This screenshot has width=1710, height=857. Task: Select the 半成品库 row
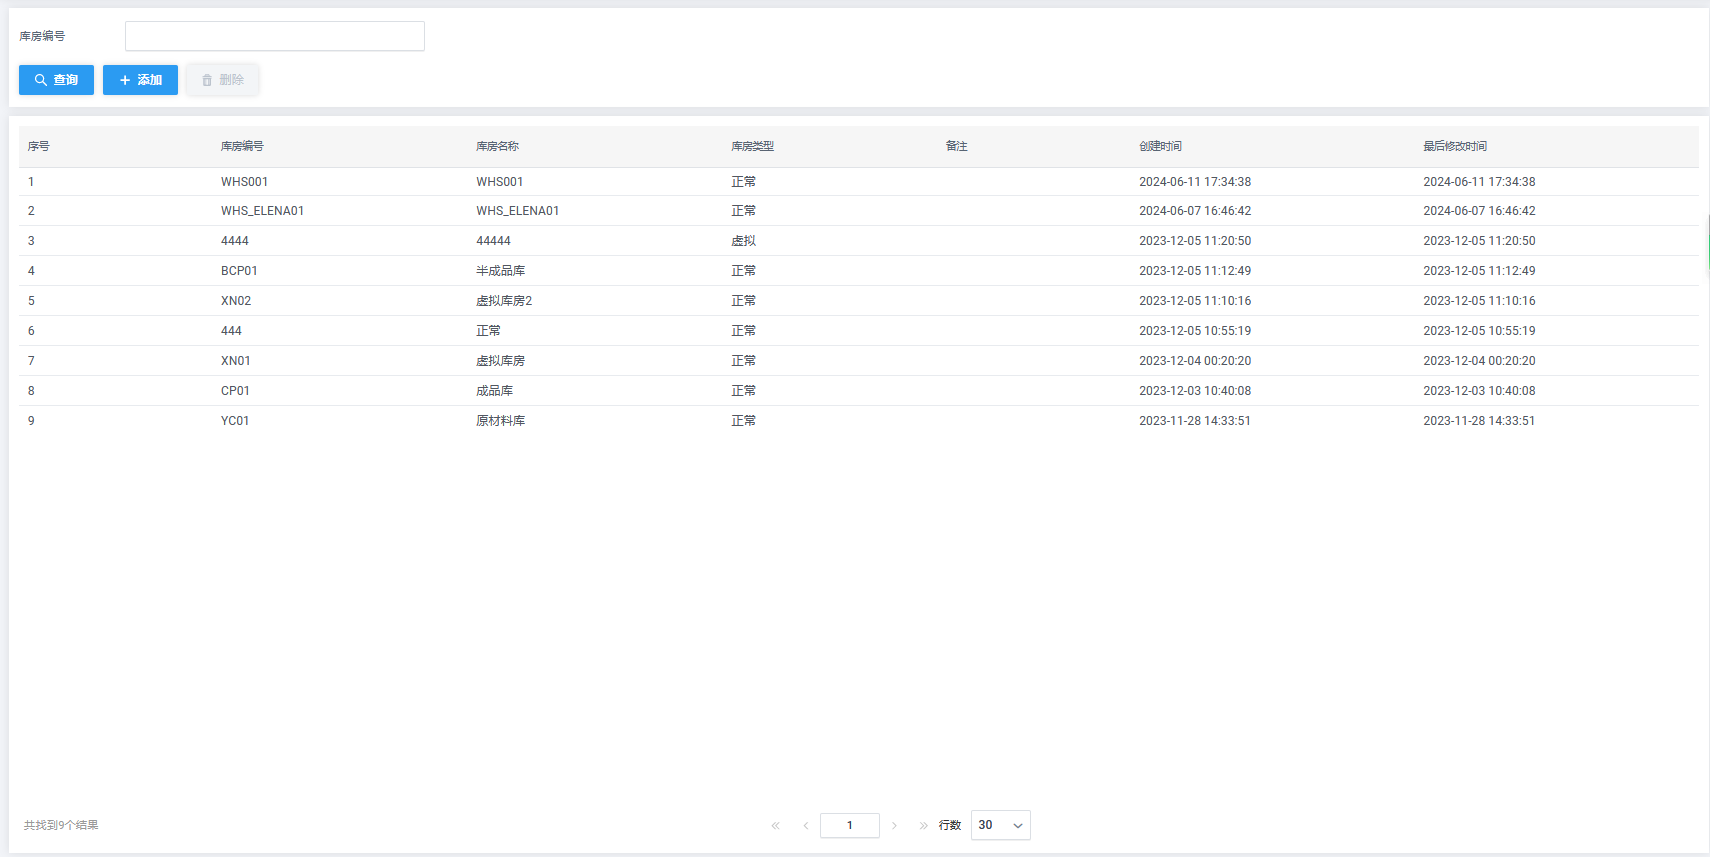(x=500, y=271)
